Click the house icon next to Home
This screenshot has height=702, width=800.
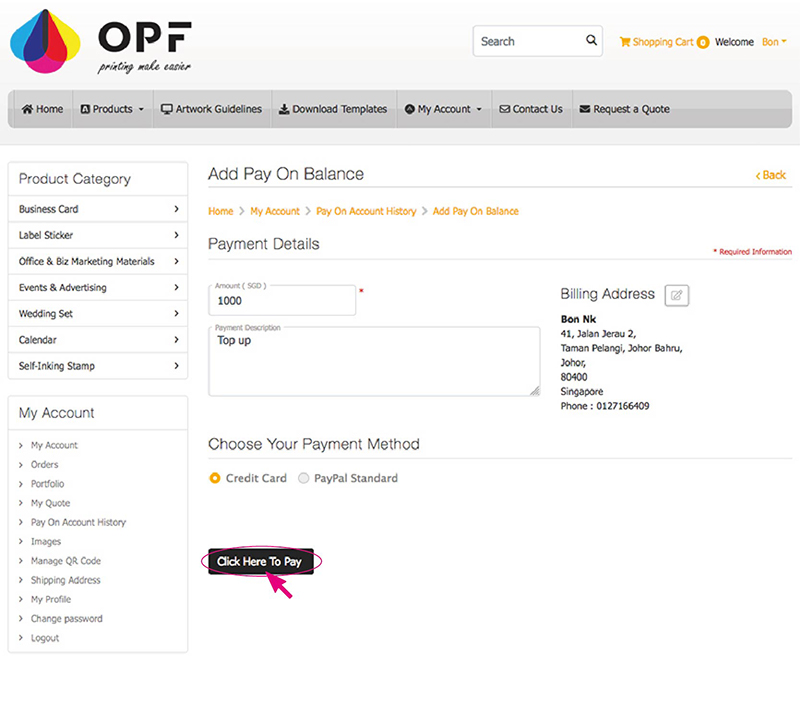[25, 109]
